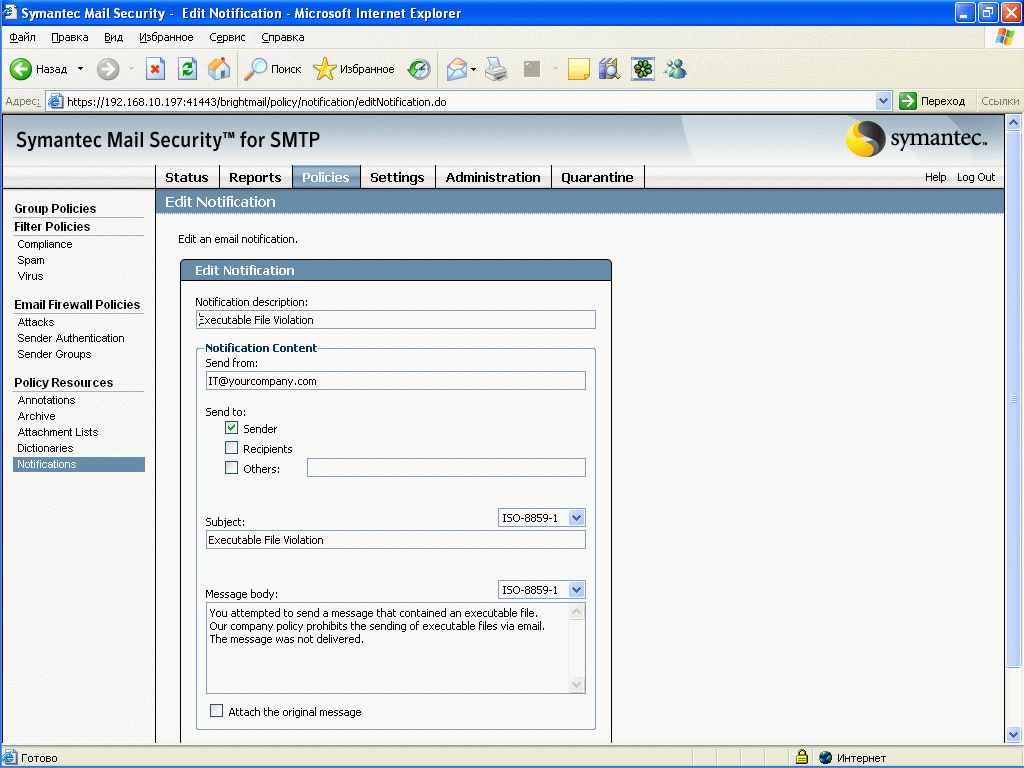Open Archive policy resource
This screenshot has height=768, width=1024.
click(37, 416)
